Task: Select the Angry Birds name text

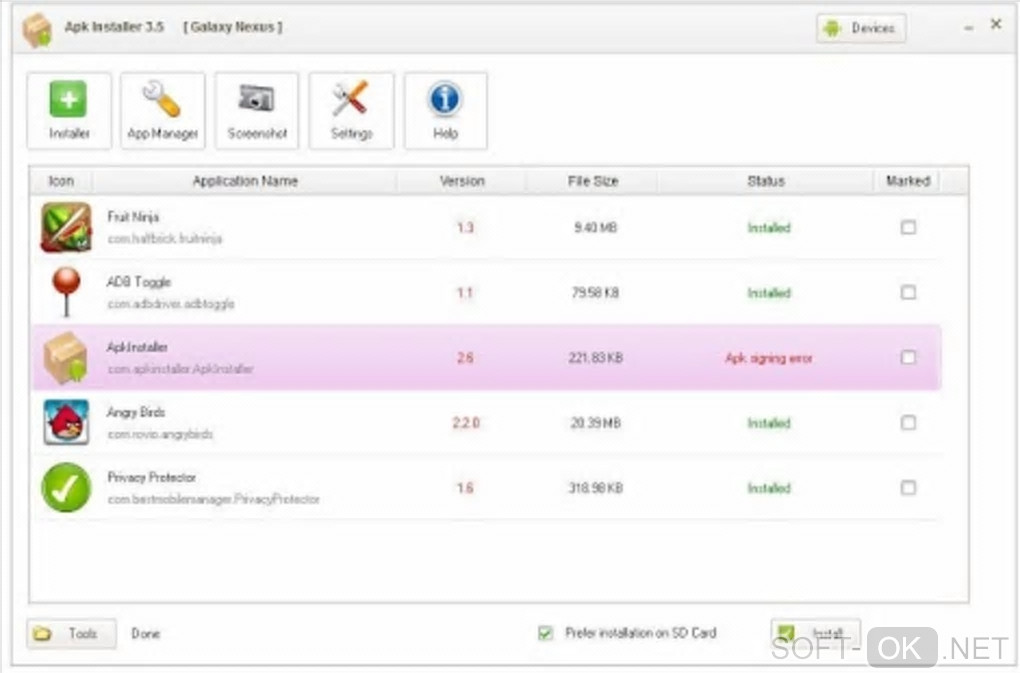Action: [136, 412]
